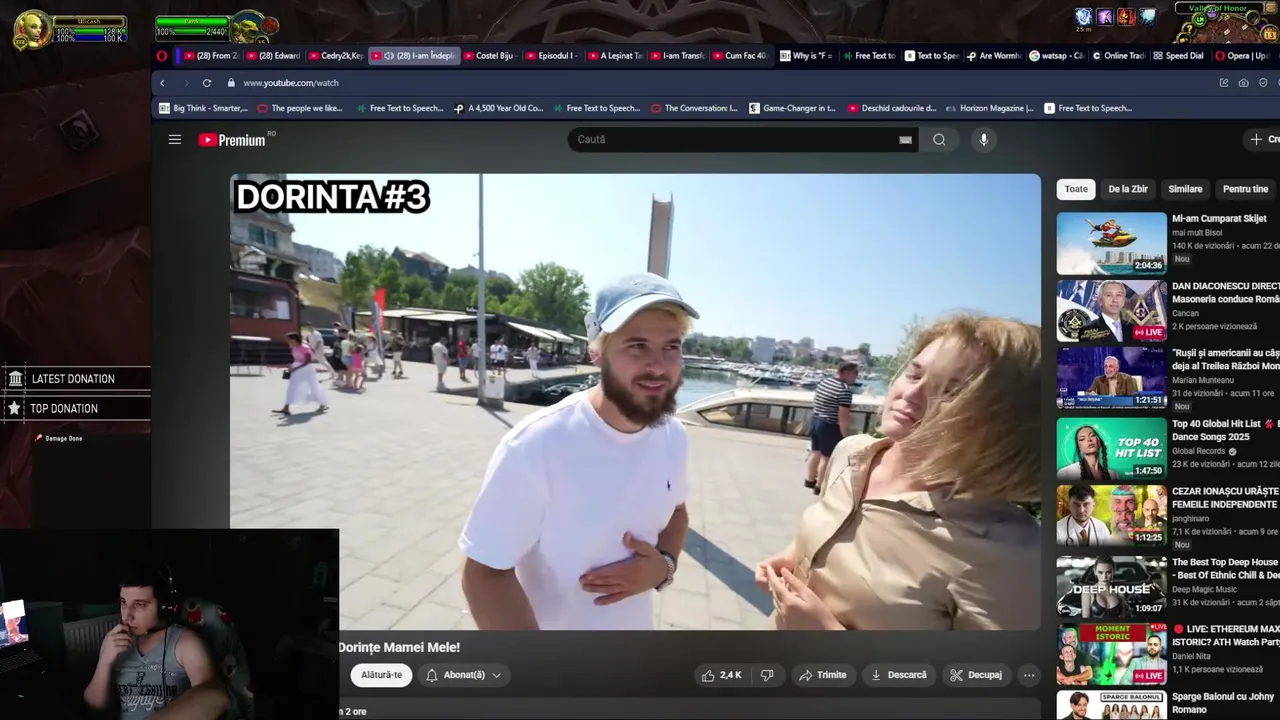Viewport: 1280px width, 720px height.
Task: Open the Top 40 Hit List thumbnail
Action: (1112, 448)
